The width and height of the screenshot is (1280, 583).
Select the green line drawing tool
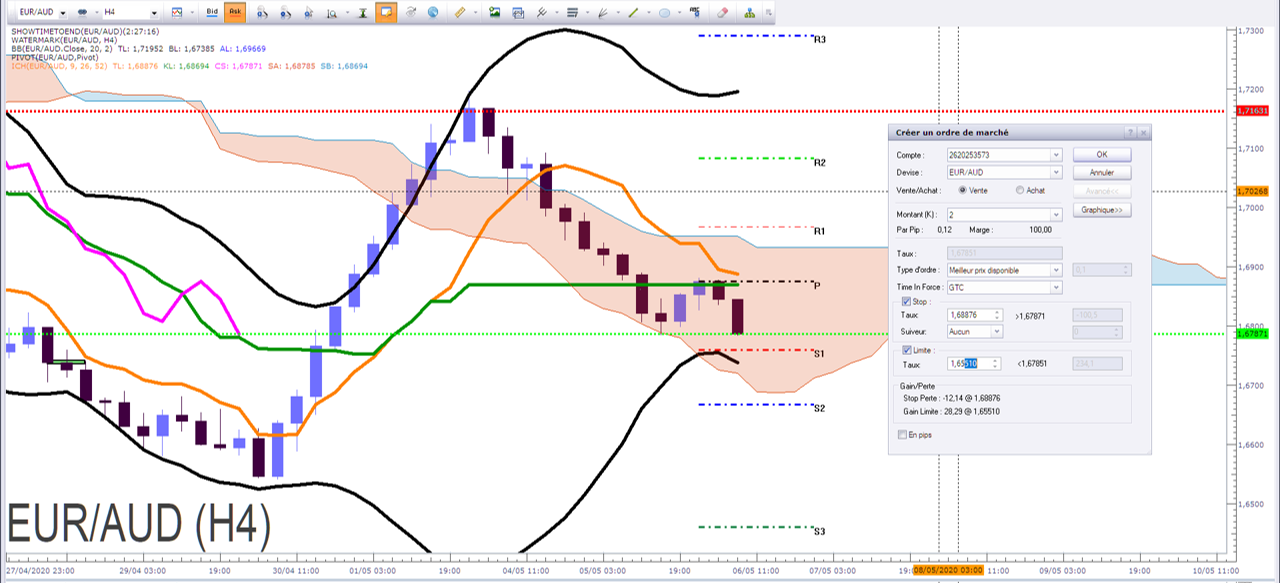633,12
